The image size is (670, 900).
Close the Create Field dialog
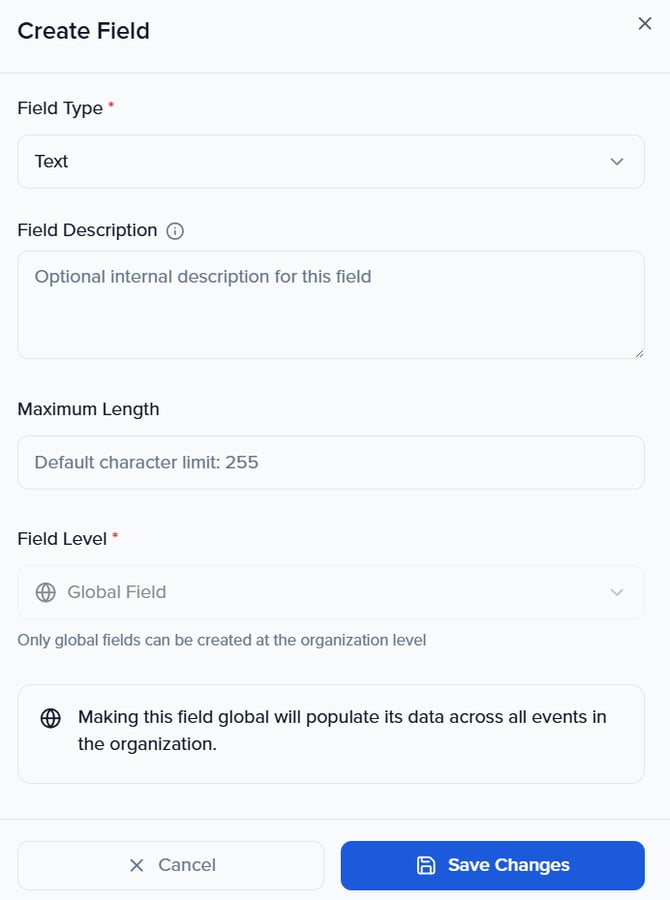tap(645, 24)
